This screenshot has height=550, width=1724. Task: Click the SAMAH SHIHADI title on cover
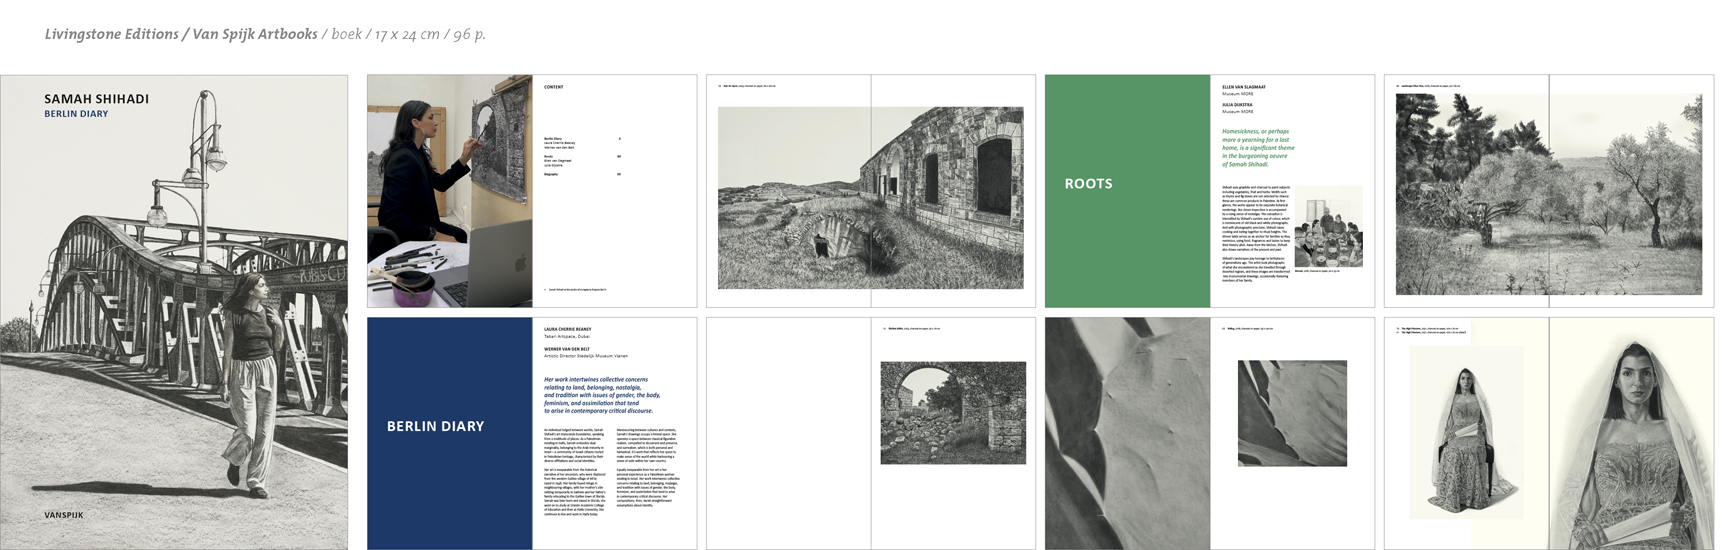[x=97, y=99]
